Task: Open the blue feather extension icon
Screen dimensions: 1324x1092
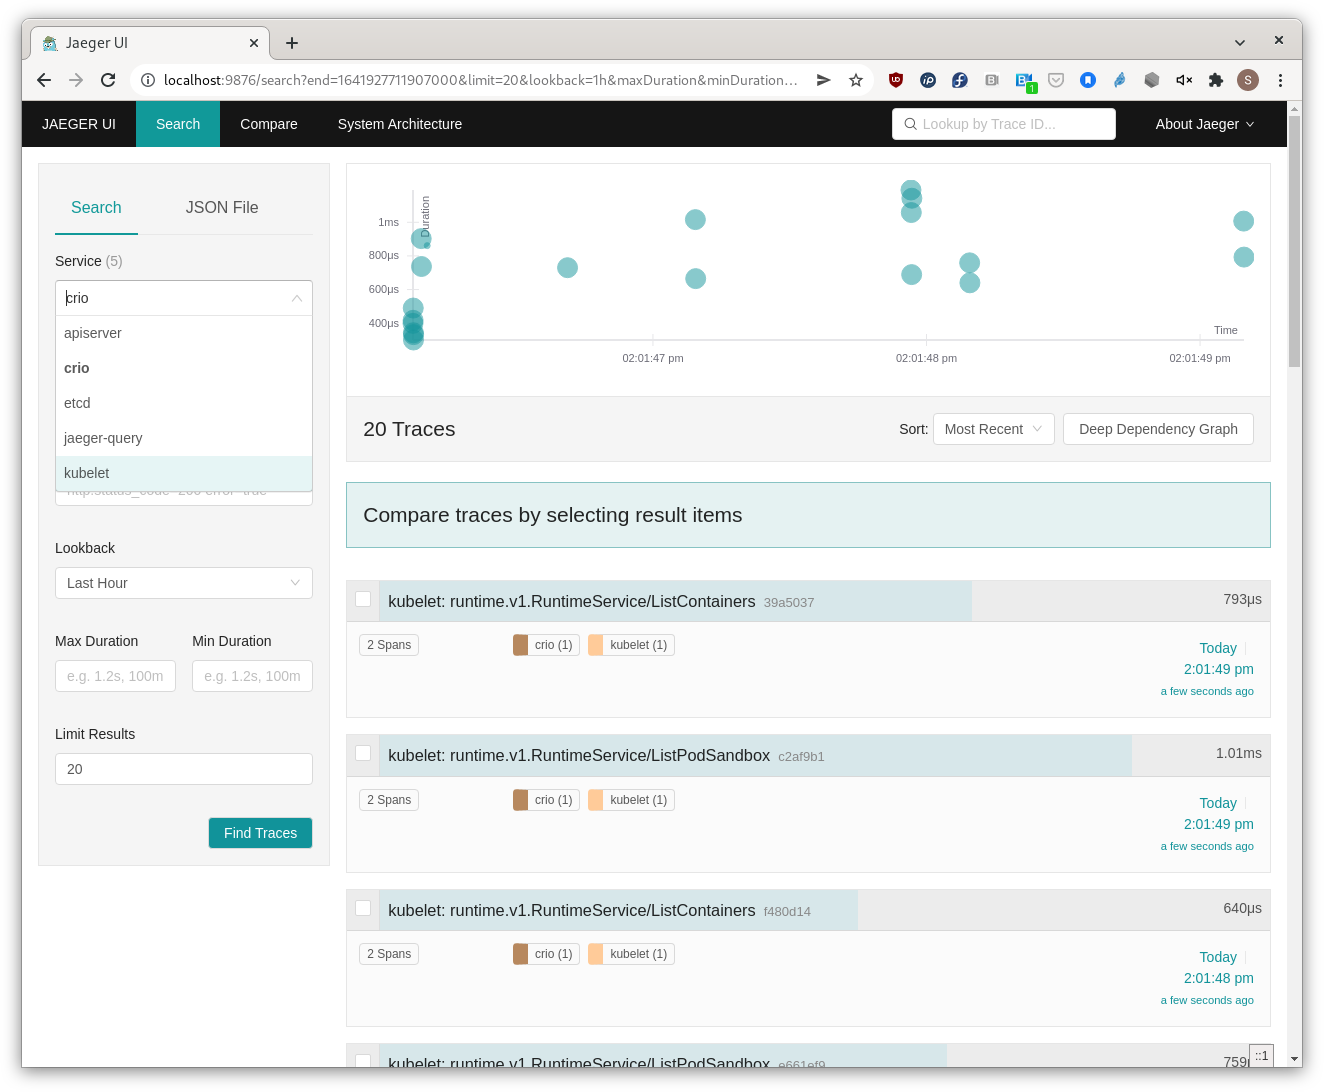Action: pos(1120,80)
